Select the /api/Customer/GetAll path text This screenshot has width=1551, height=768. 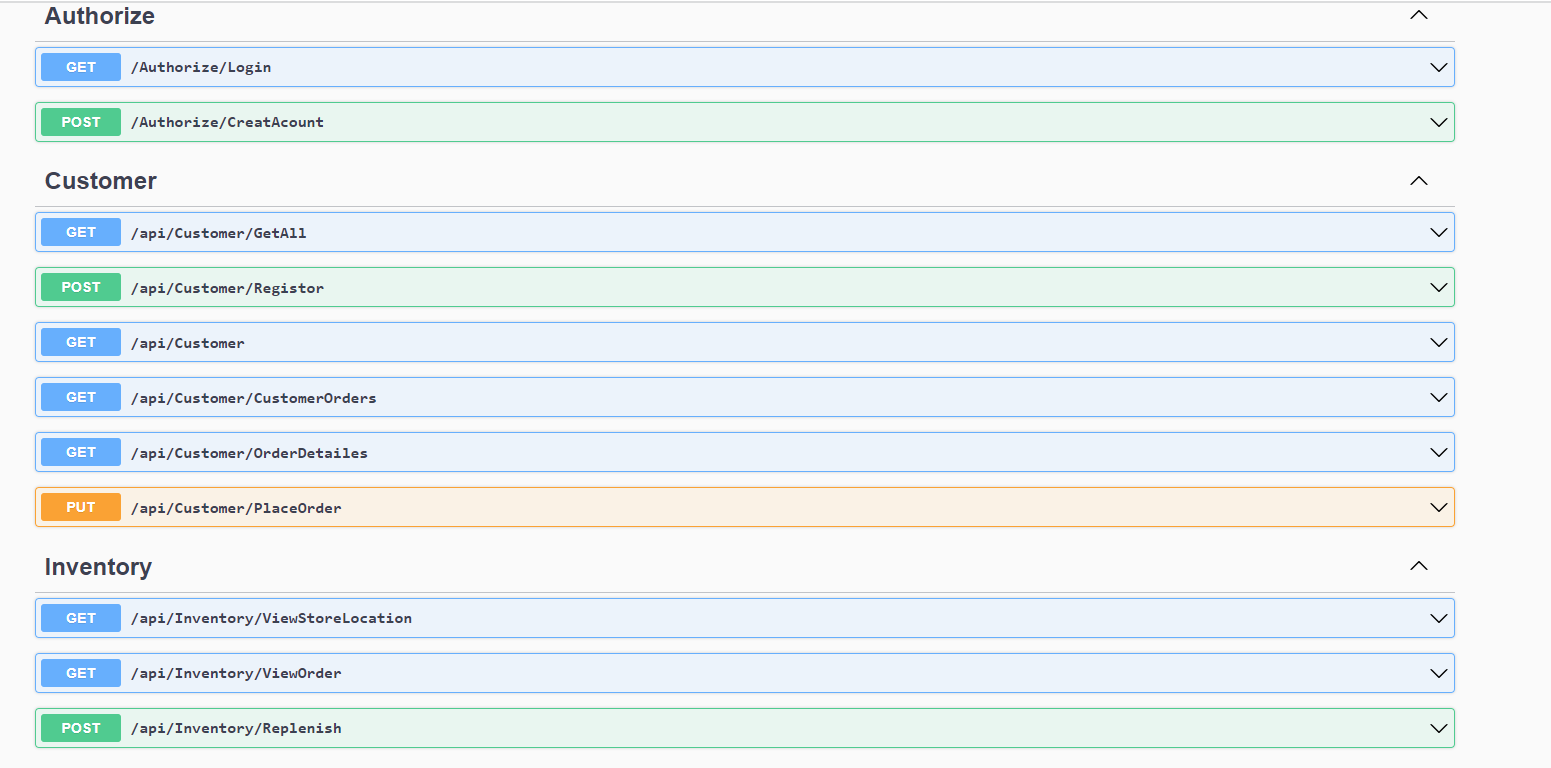point(219,233)
